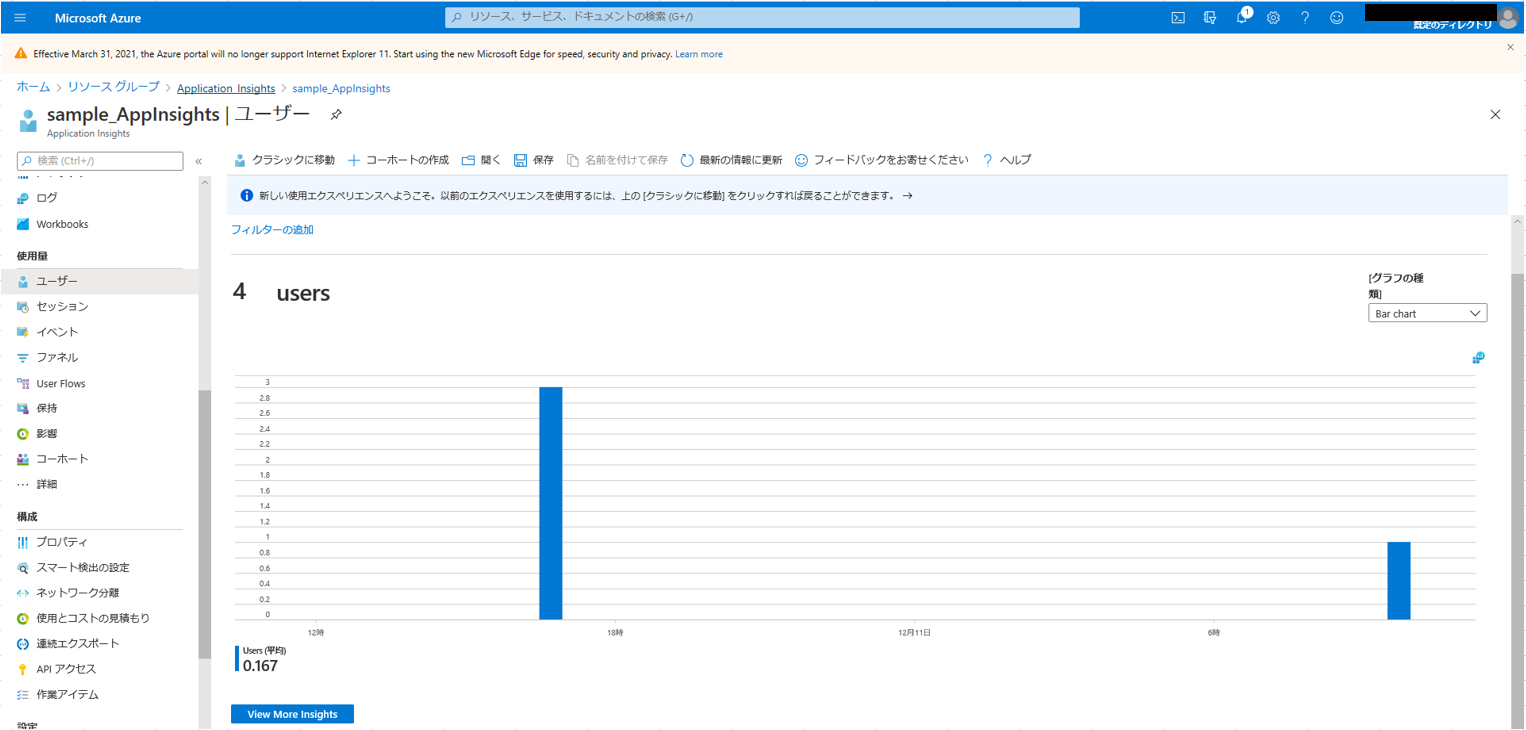Refresh with 最新の情報に更新
This screenshot has height=730, width=1526.
click(731, 160)
